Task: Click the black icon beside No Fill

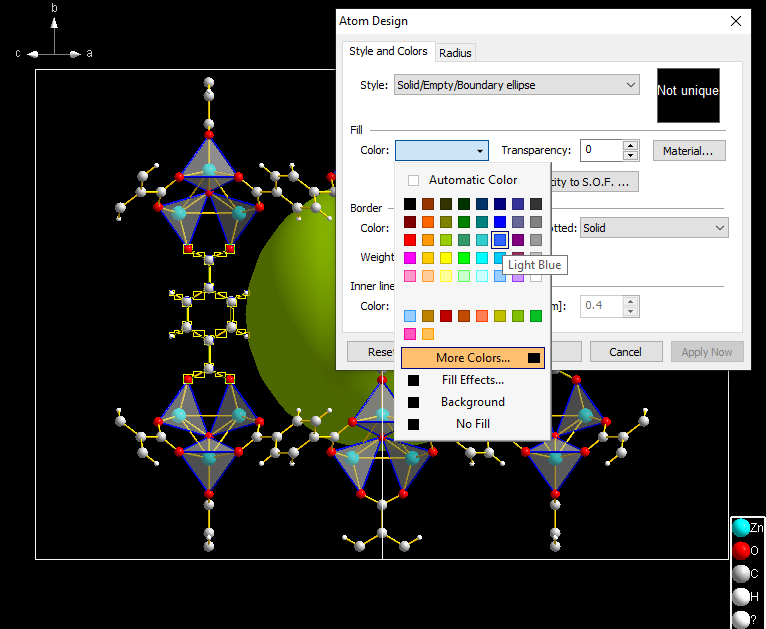Action: 413,424
